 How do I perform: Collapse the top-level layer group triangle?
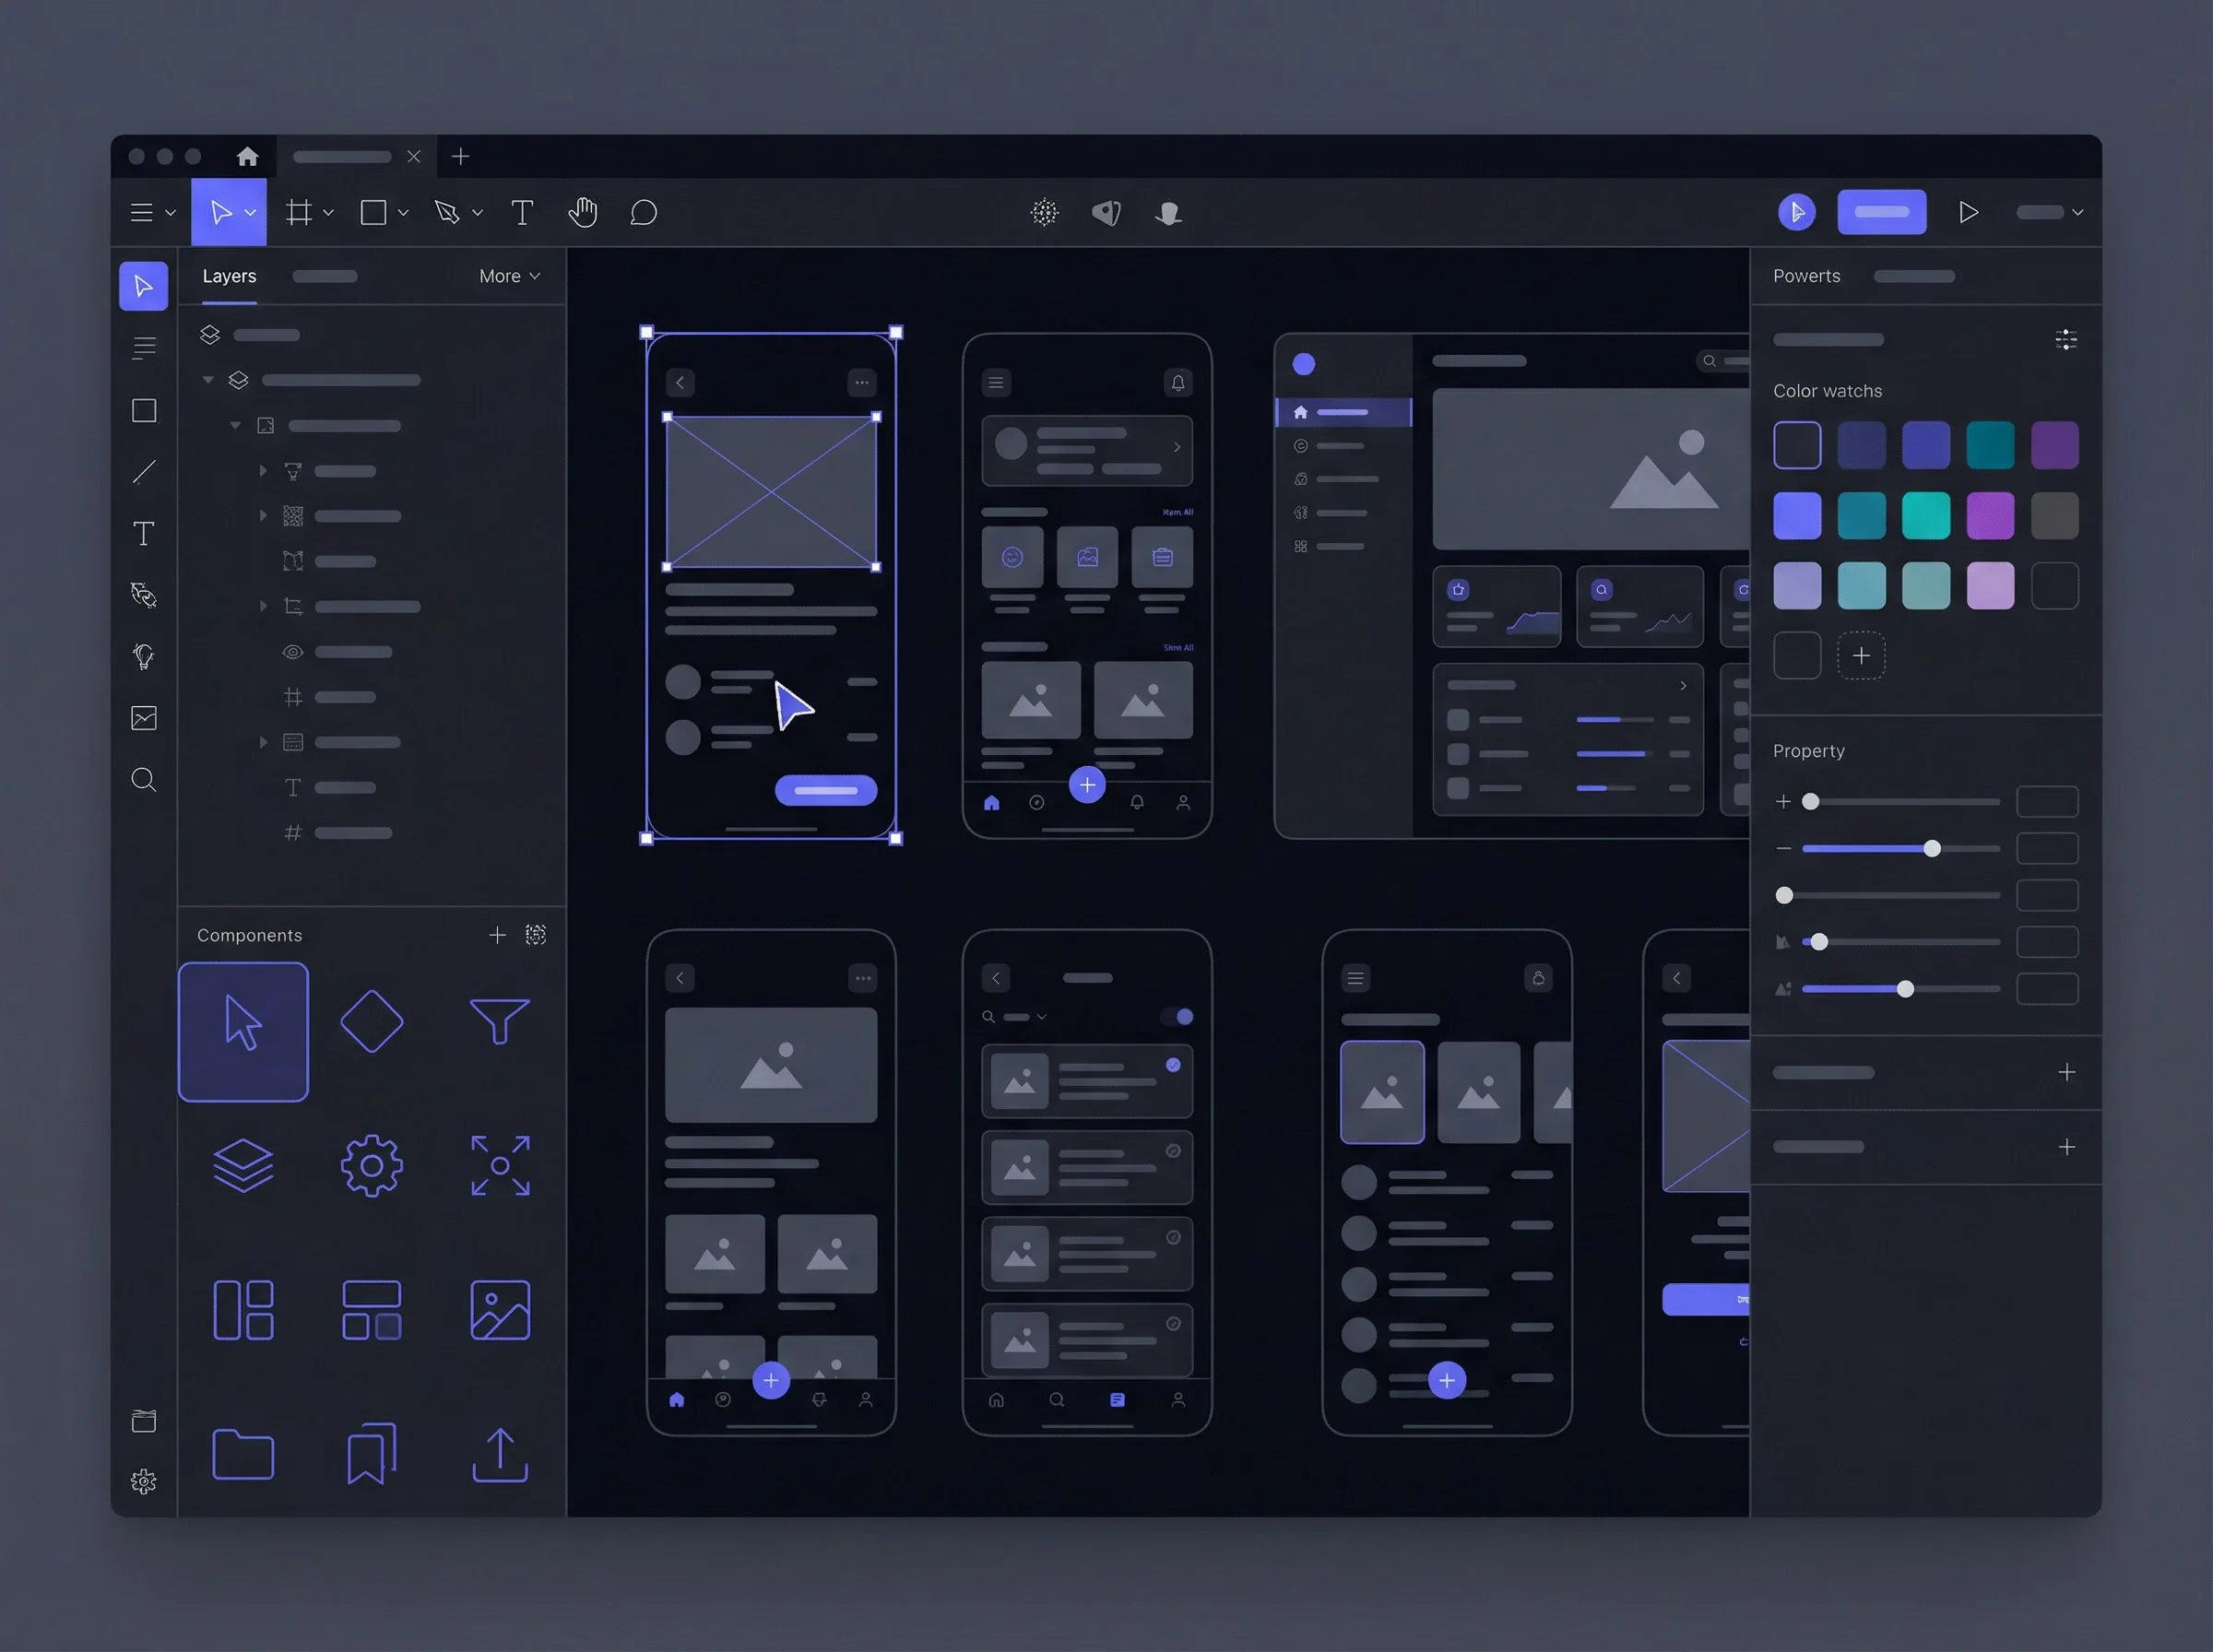[x=208, y=380]
